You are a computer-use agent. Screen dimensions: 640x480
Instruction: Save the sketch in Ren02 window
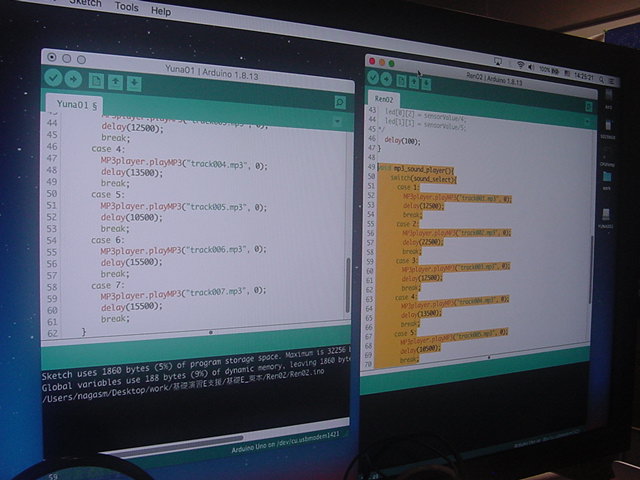point(426,84)
